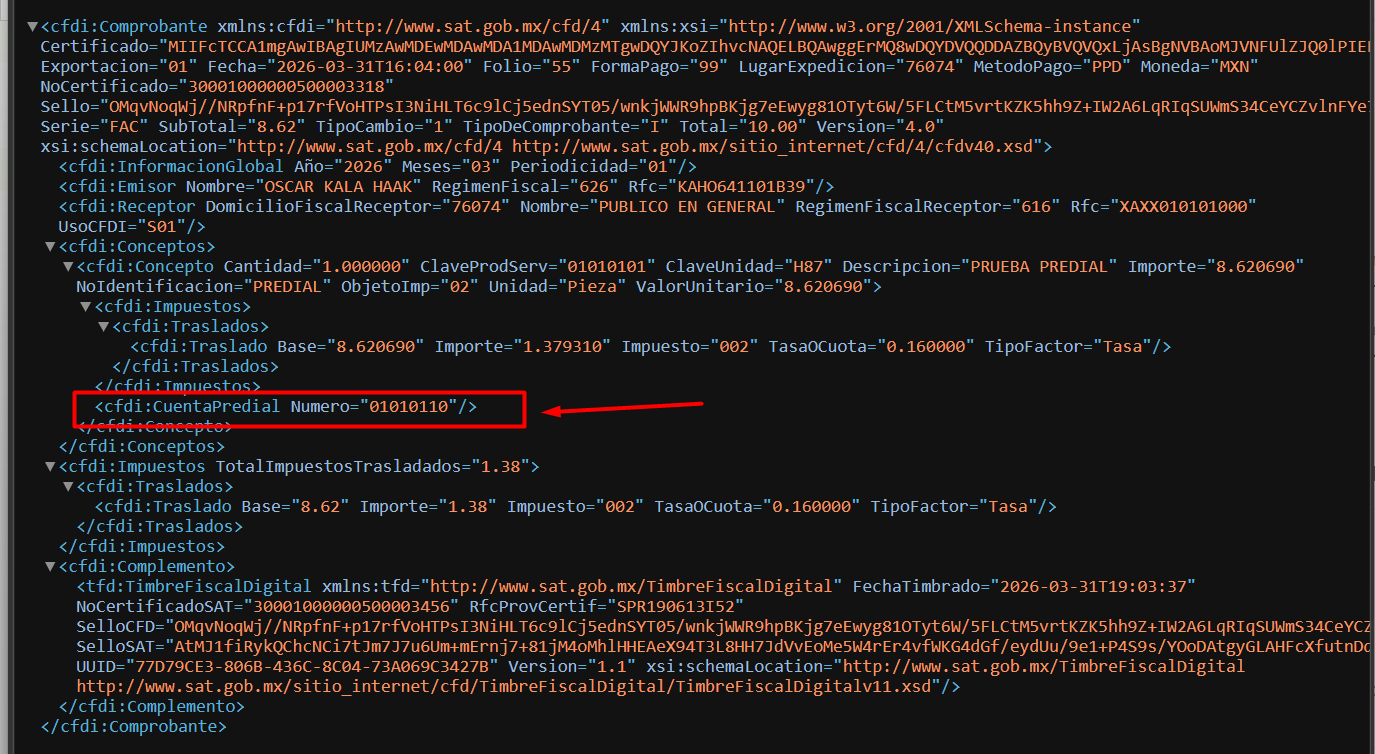Image resolution: width=1375 pixels, height=754 pixels.
Task: Collapse cfdi:Traslados nested within the Concepto
Action: (104, 326)
